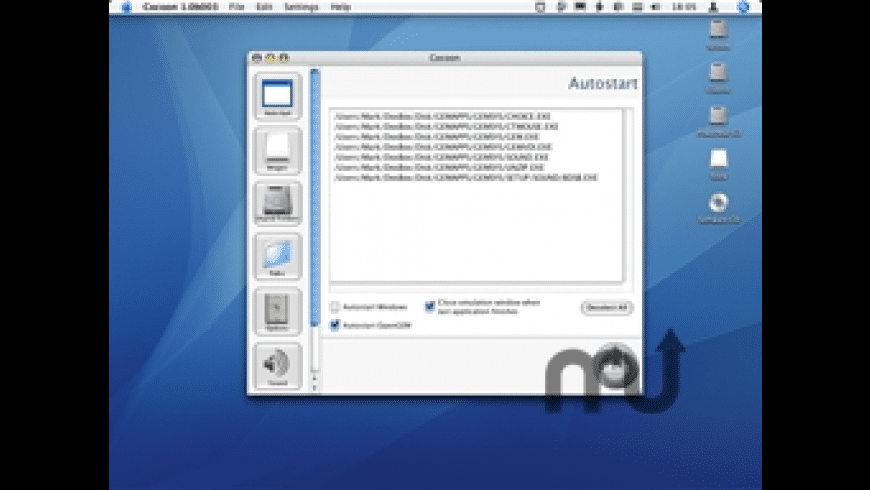Select the UNZIP.EXE entry in the list
Viewport: 870px width, 490px height.
pos(439,167)
